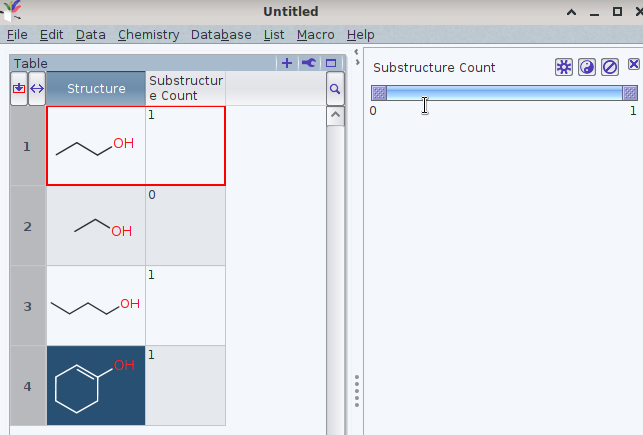
Task: Click the red download-arrow icon in table corner
Action: 19,89
